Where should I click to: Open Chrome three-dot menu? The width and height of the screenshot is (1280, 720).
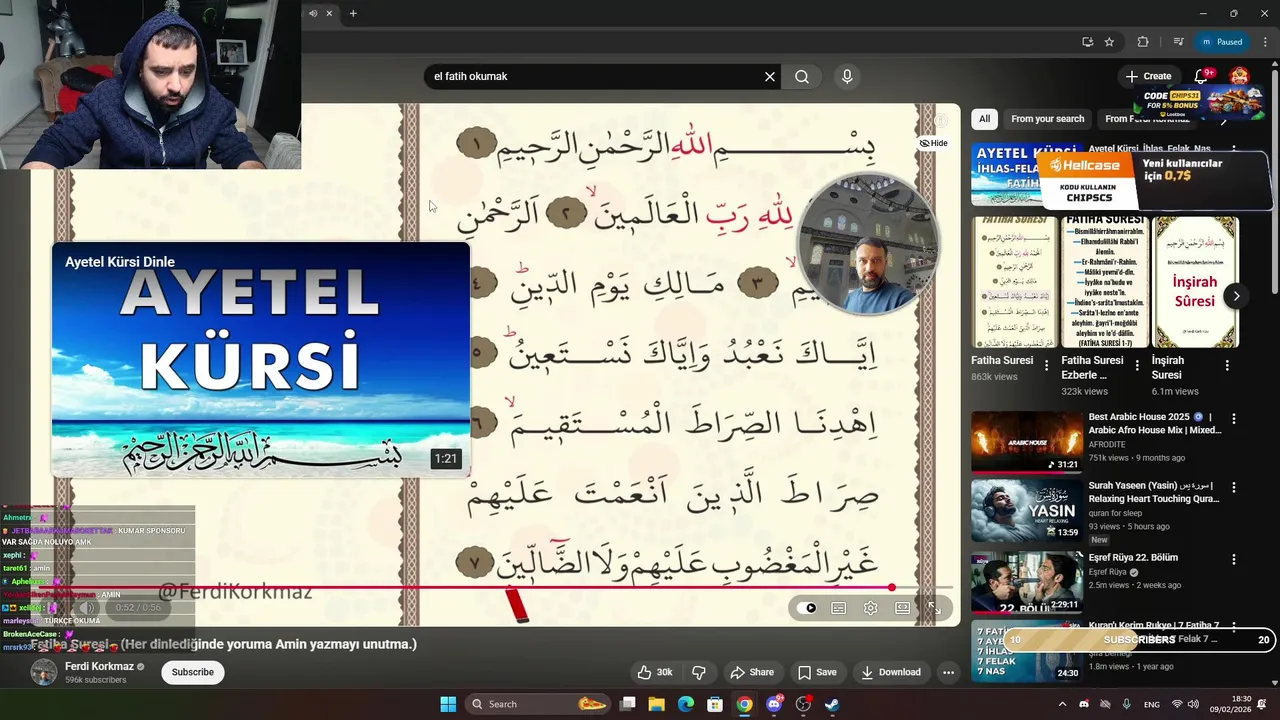coord(1265,42)
